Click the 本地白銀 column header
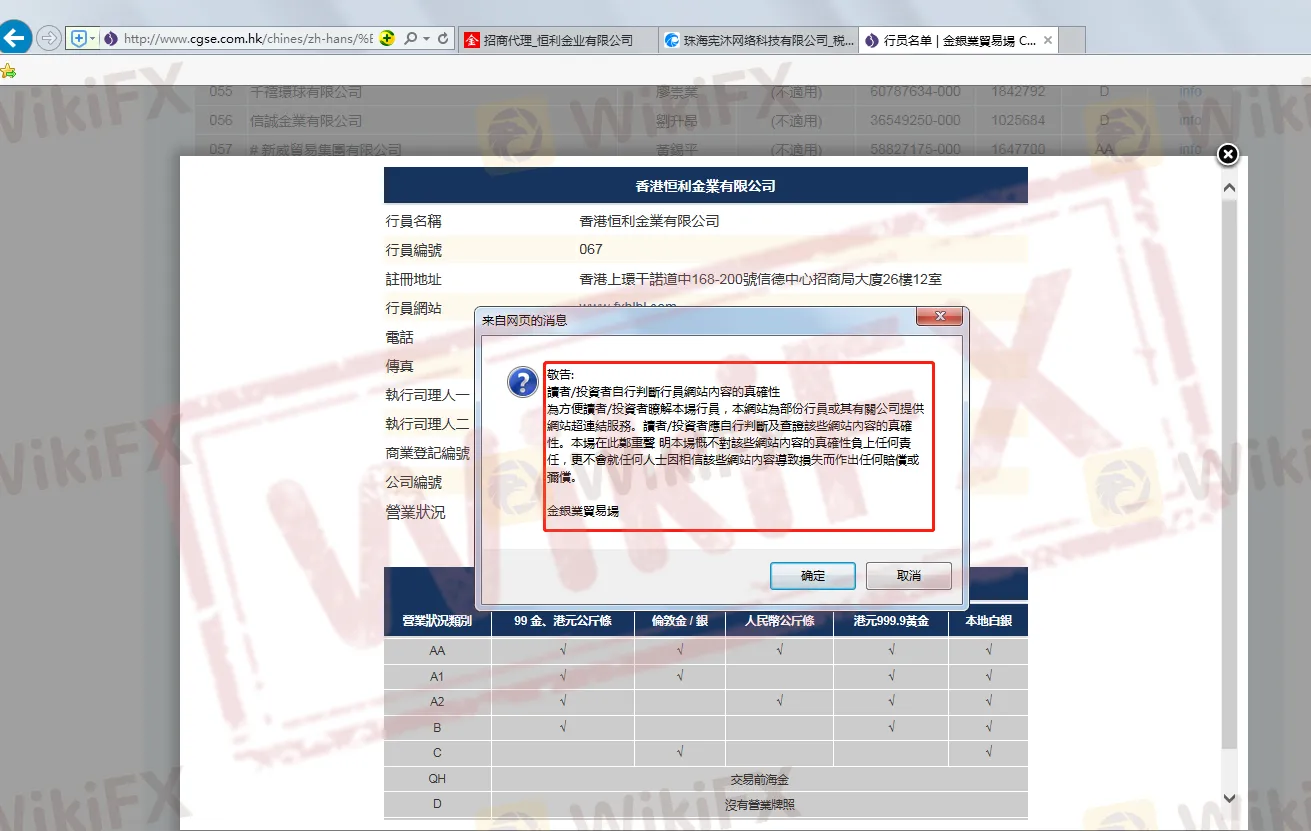This screenshot has width=1311, height=831. coord(988,621)
